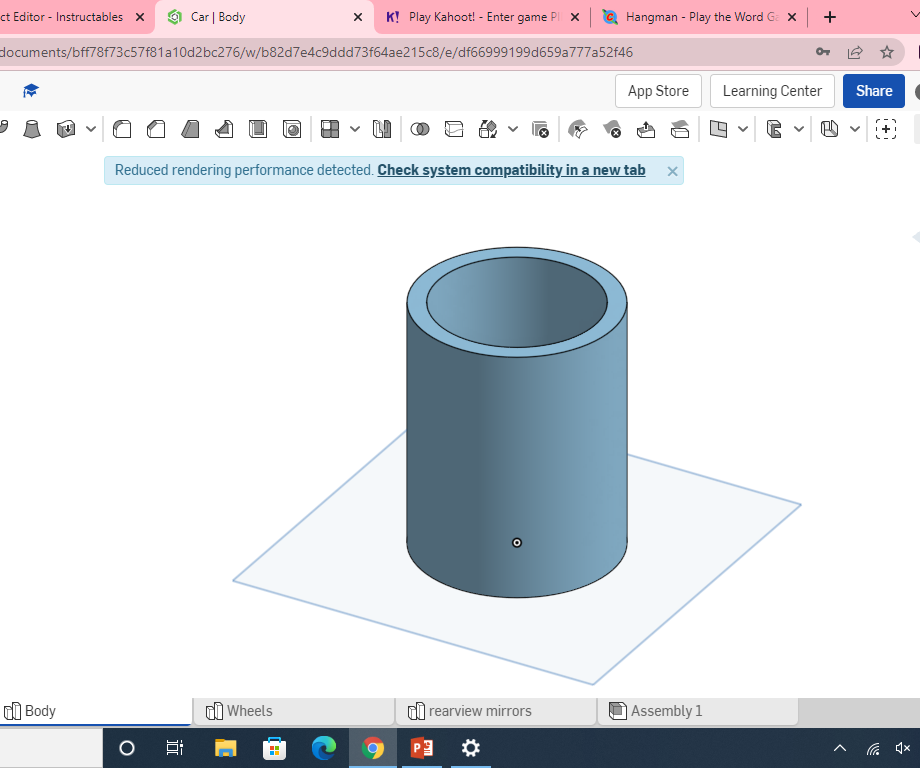Click the share page icon in address bar
This screenshot has height=768, width=920.
(x=855, y=52)
